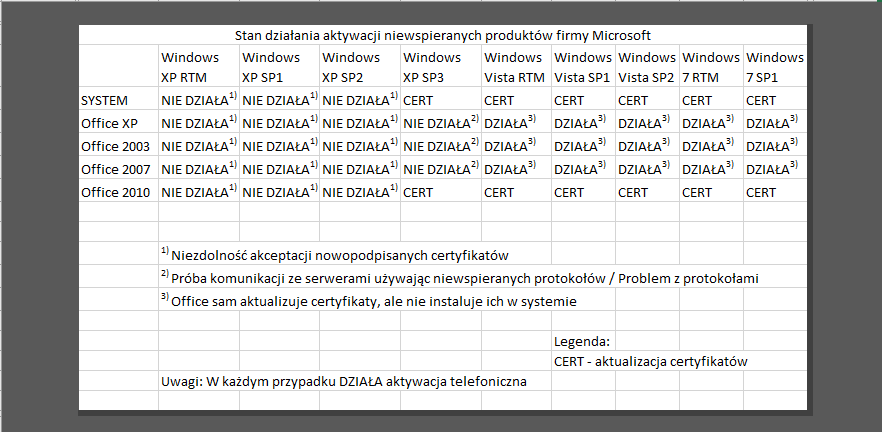Click Office 2003 cell under Windows Vista SP1
The height and width of the screenshot is (432, 882).
(583, 146)
